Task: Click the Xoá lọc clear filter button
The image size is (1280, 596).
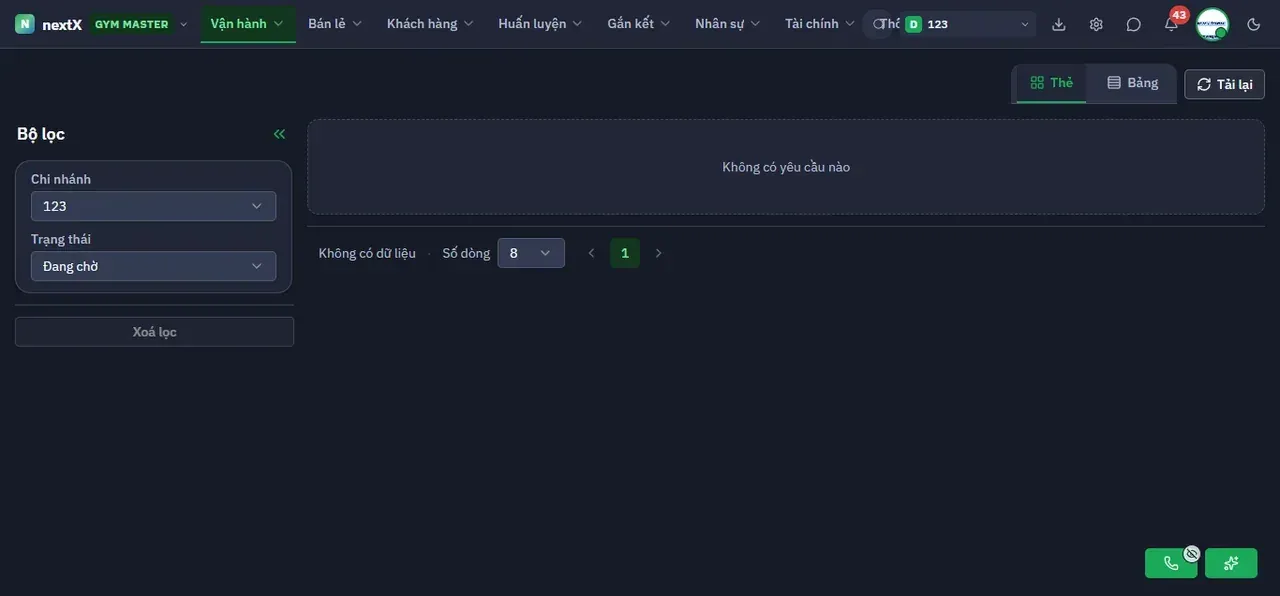Action: click(x=154, y=332)
